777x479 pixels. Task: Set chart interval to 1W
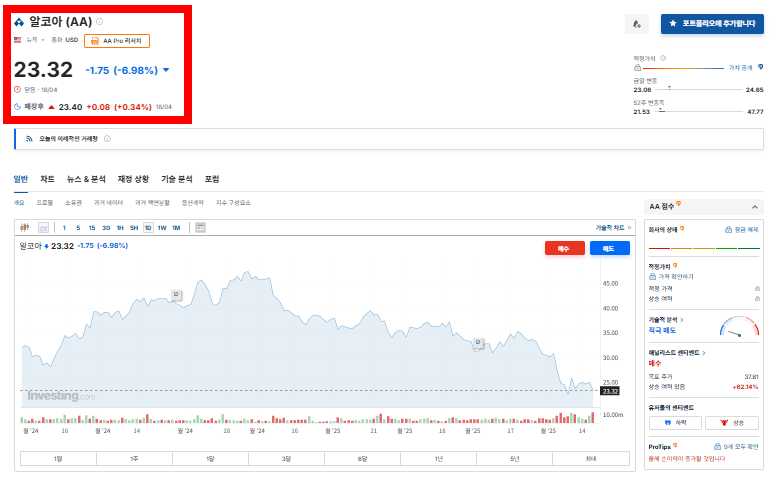click(x=162, y=228)
